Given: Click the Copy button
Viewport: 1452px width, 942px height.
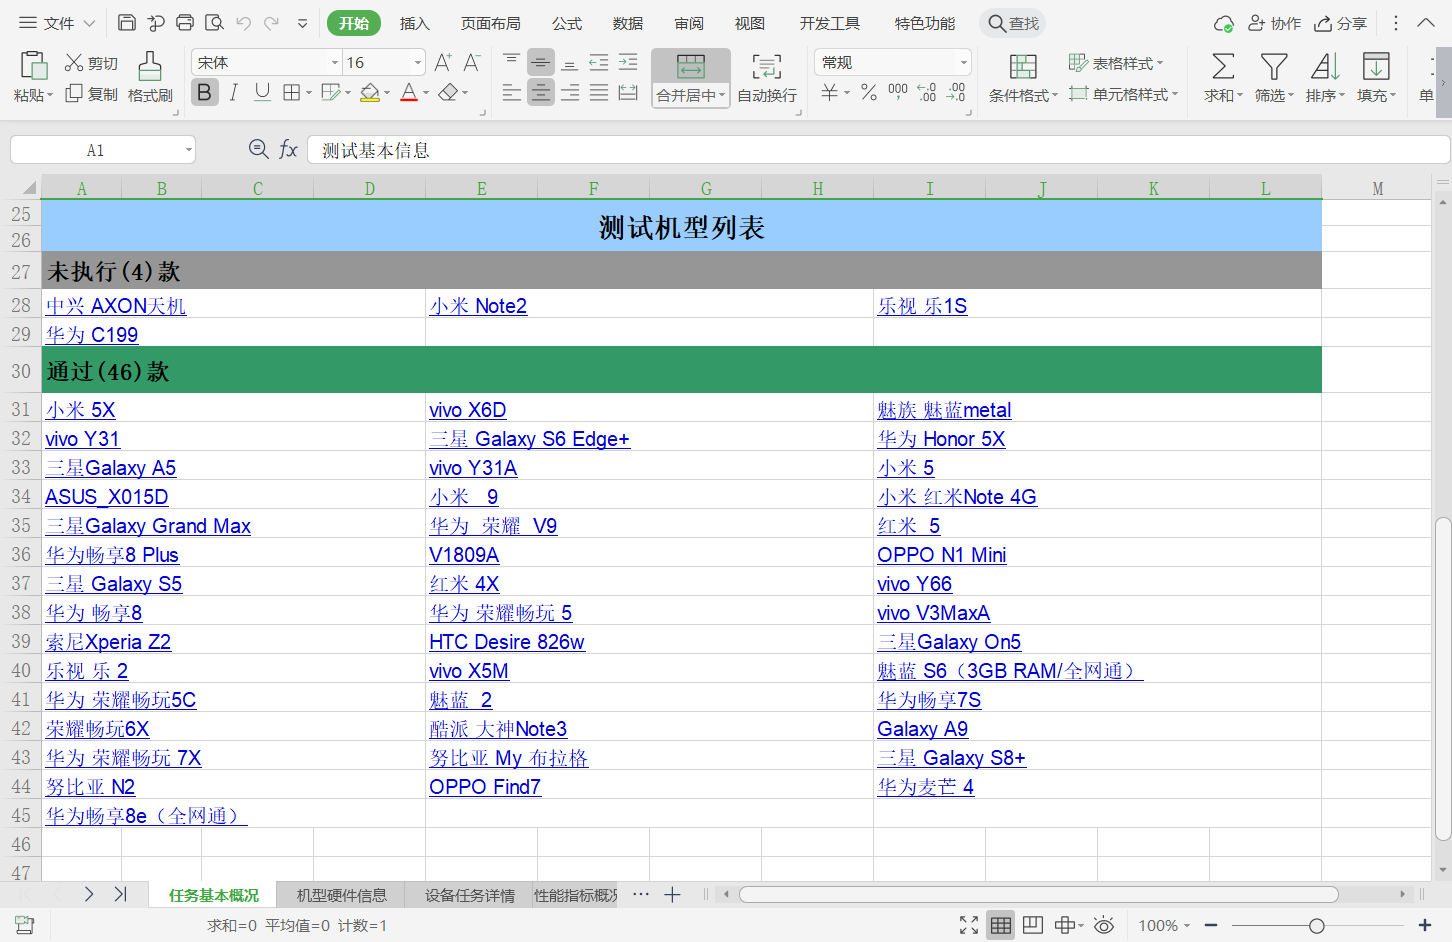Looking at the screenshot, I should pyautogui.click(x=91, y=93).
